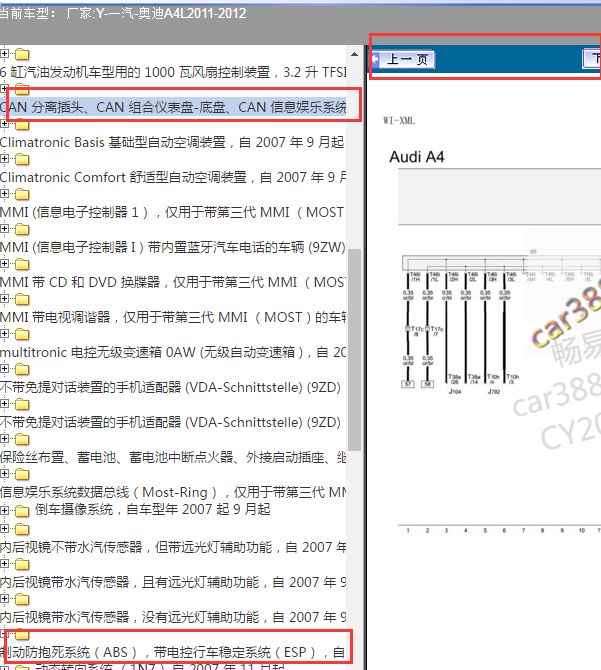Select 'MMI 带内置蓝牙汽车电话的车辆 (9ZW)' entry
This screenshot has height=670, width=601.
(173, 247)
